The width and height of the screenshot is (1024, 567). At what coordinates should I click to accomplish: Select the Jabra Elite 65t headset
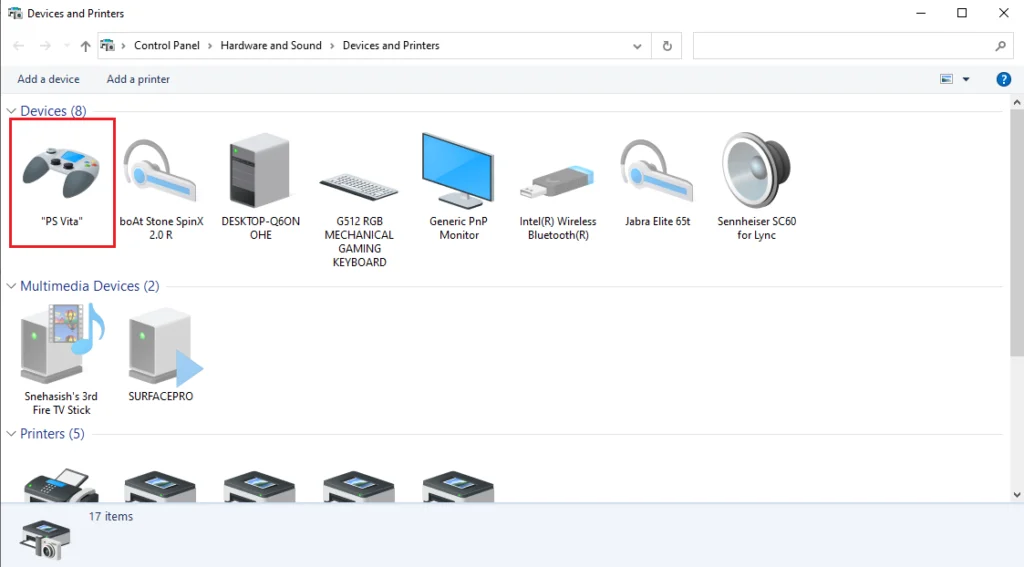click(x=657, y=183)
